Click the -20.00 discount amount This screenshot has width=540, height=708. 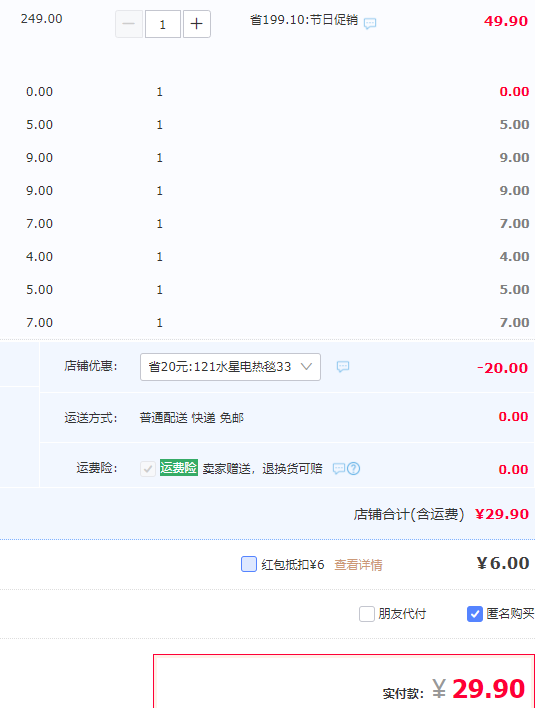[502, 368]
